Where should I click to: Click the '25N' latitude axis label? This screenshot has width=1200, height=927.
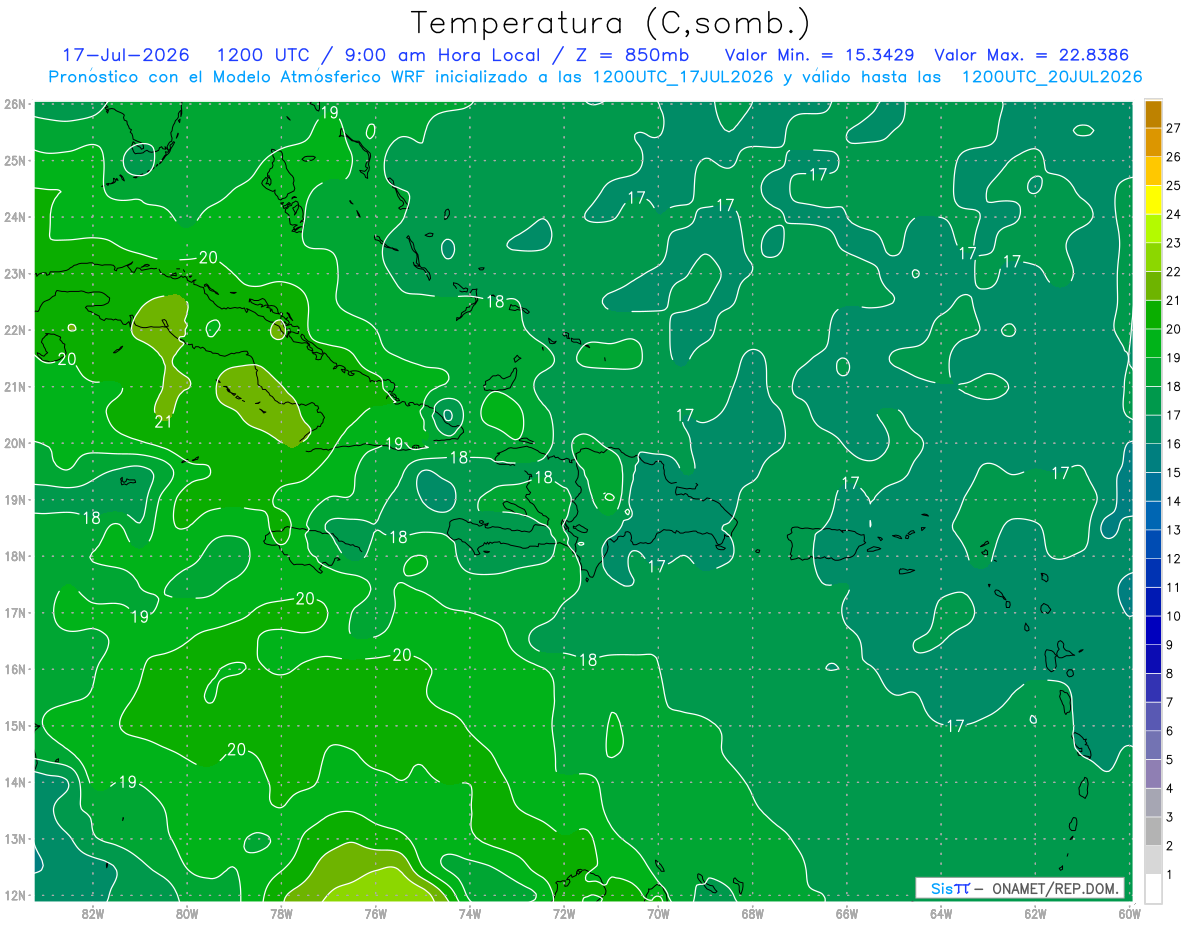pos(15,160)
